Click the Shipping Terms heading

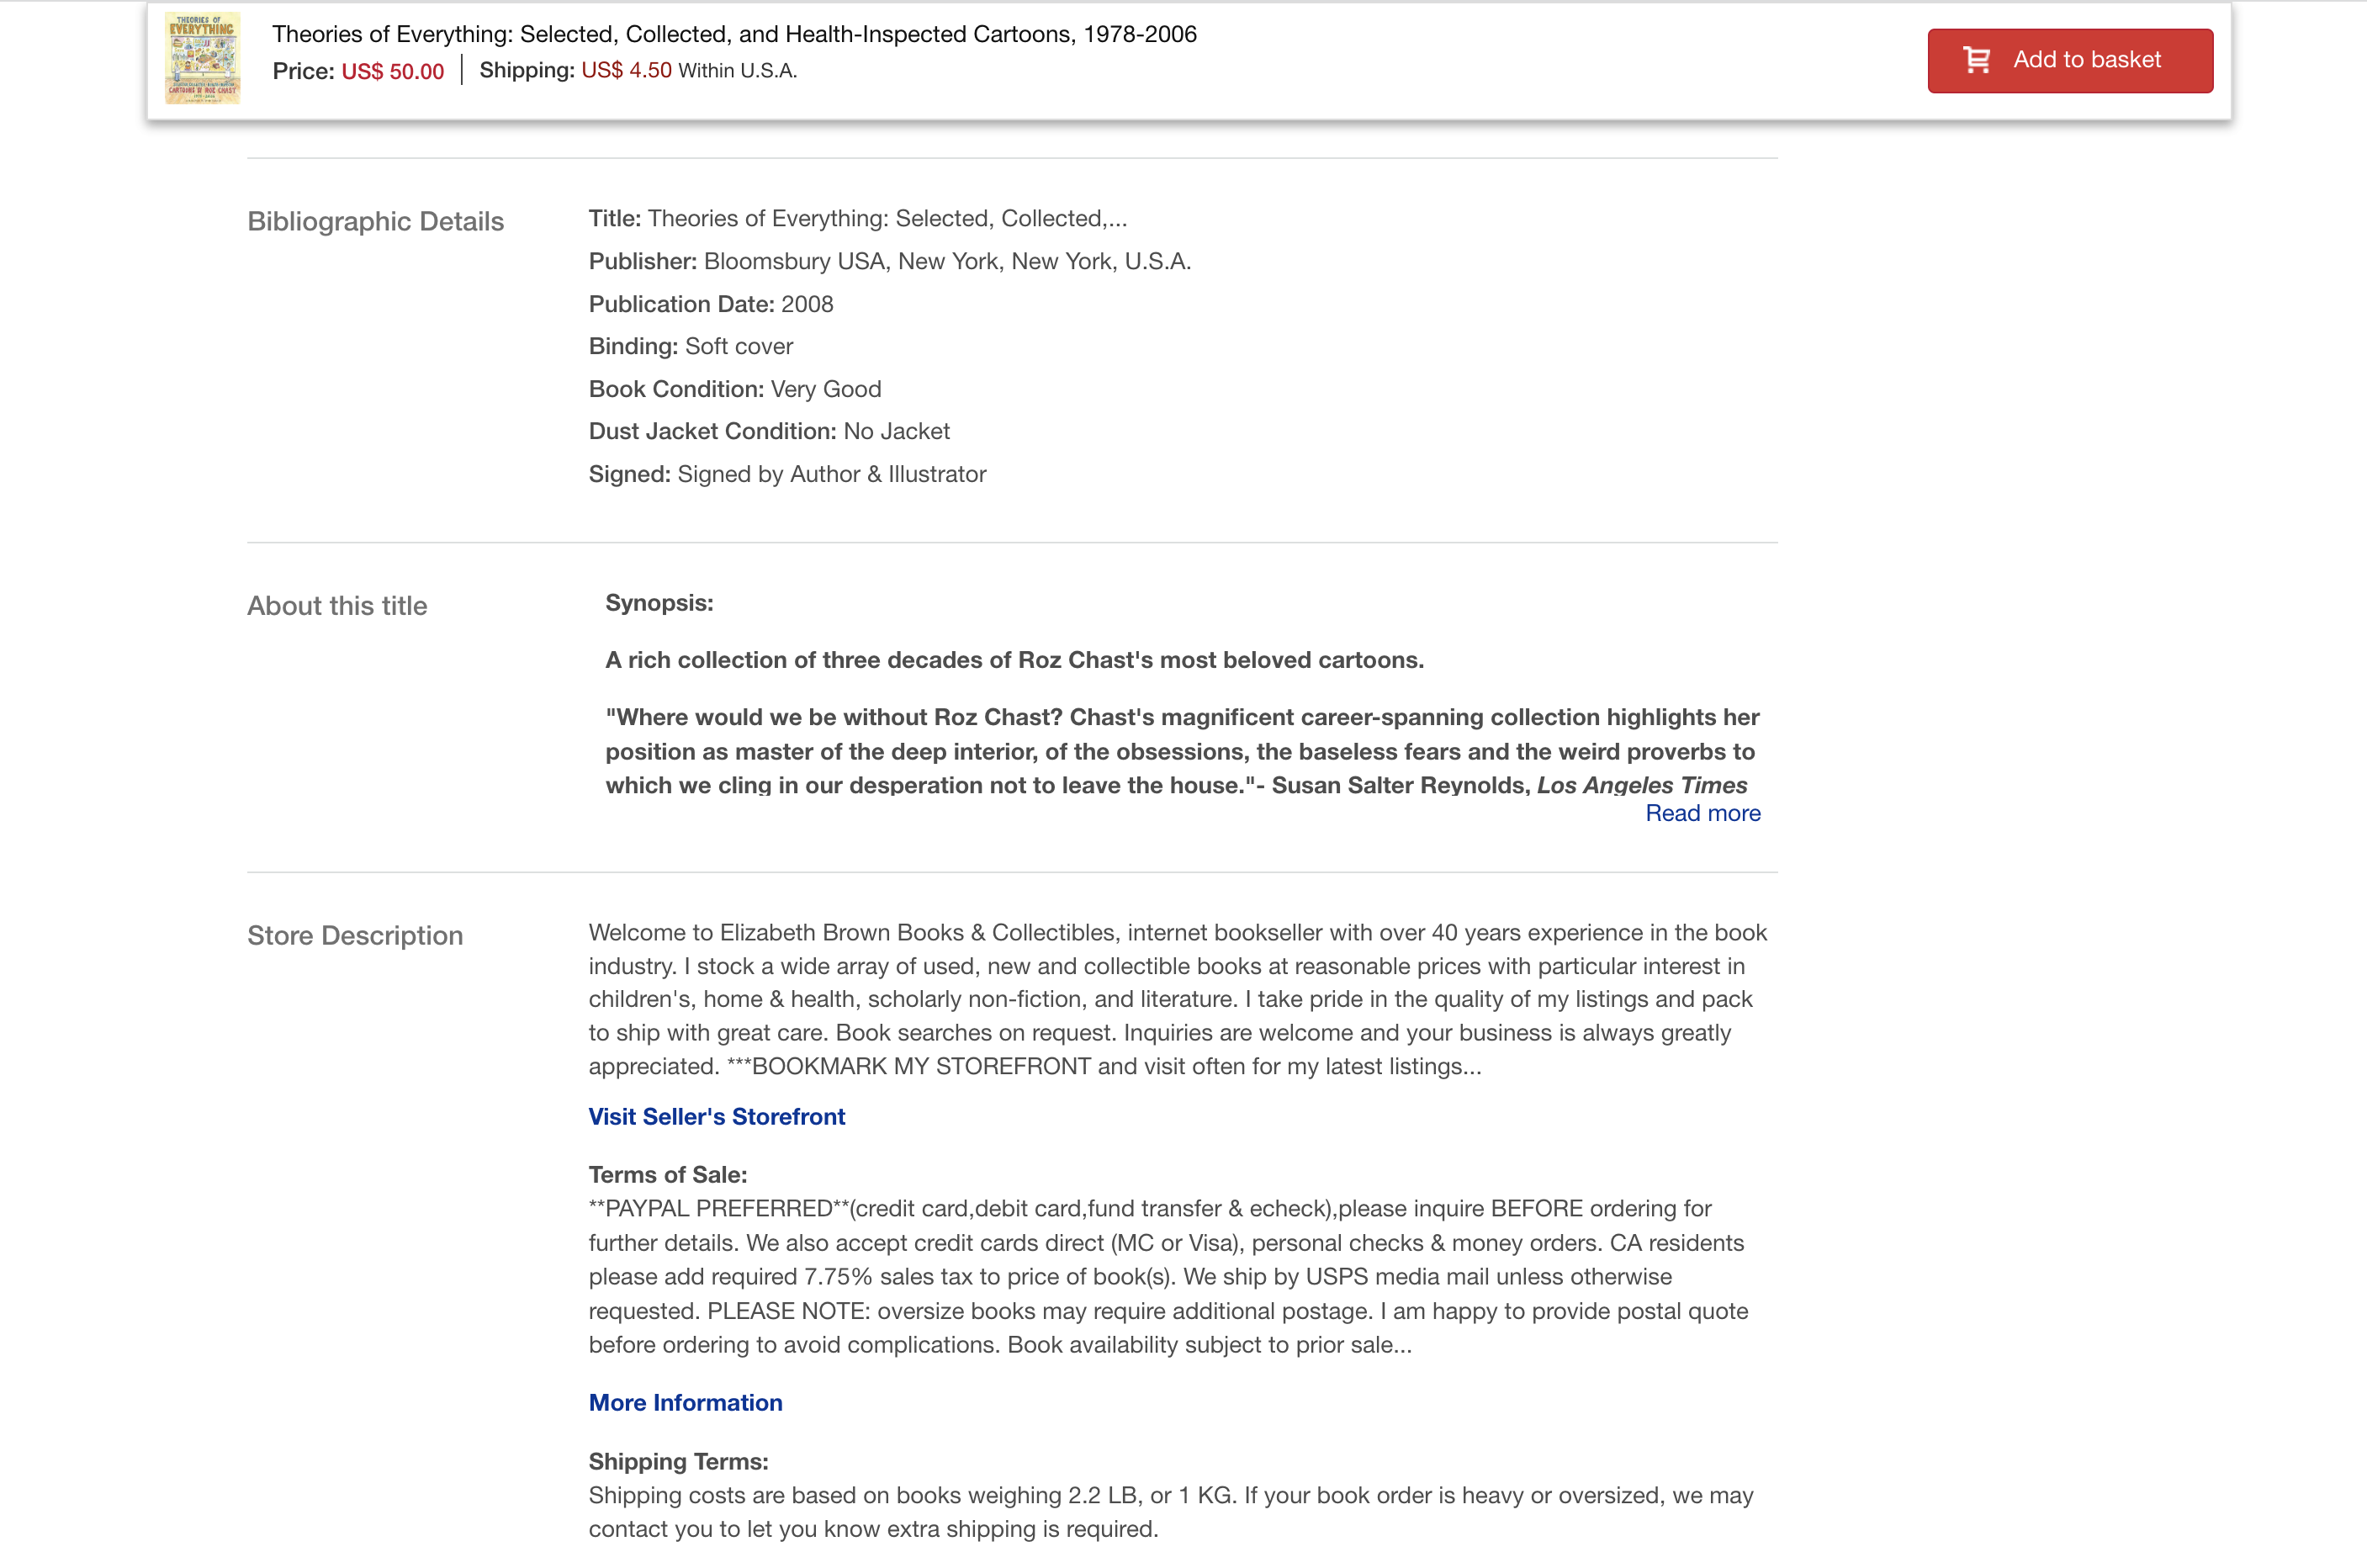678,1461
